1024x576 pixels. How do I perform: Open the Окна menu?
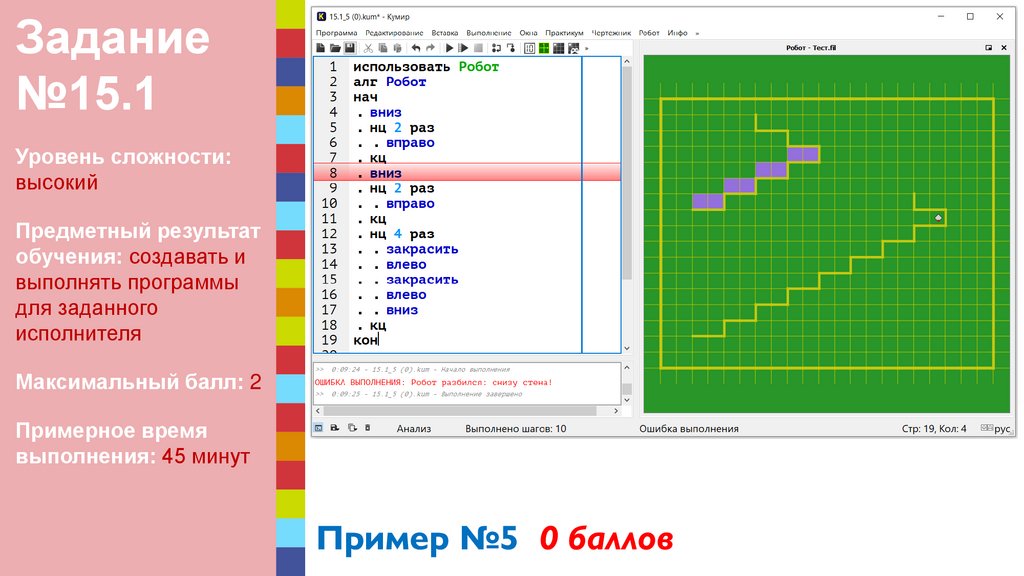[528, 33]
